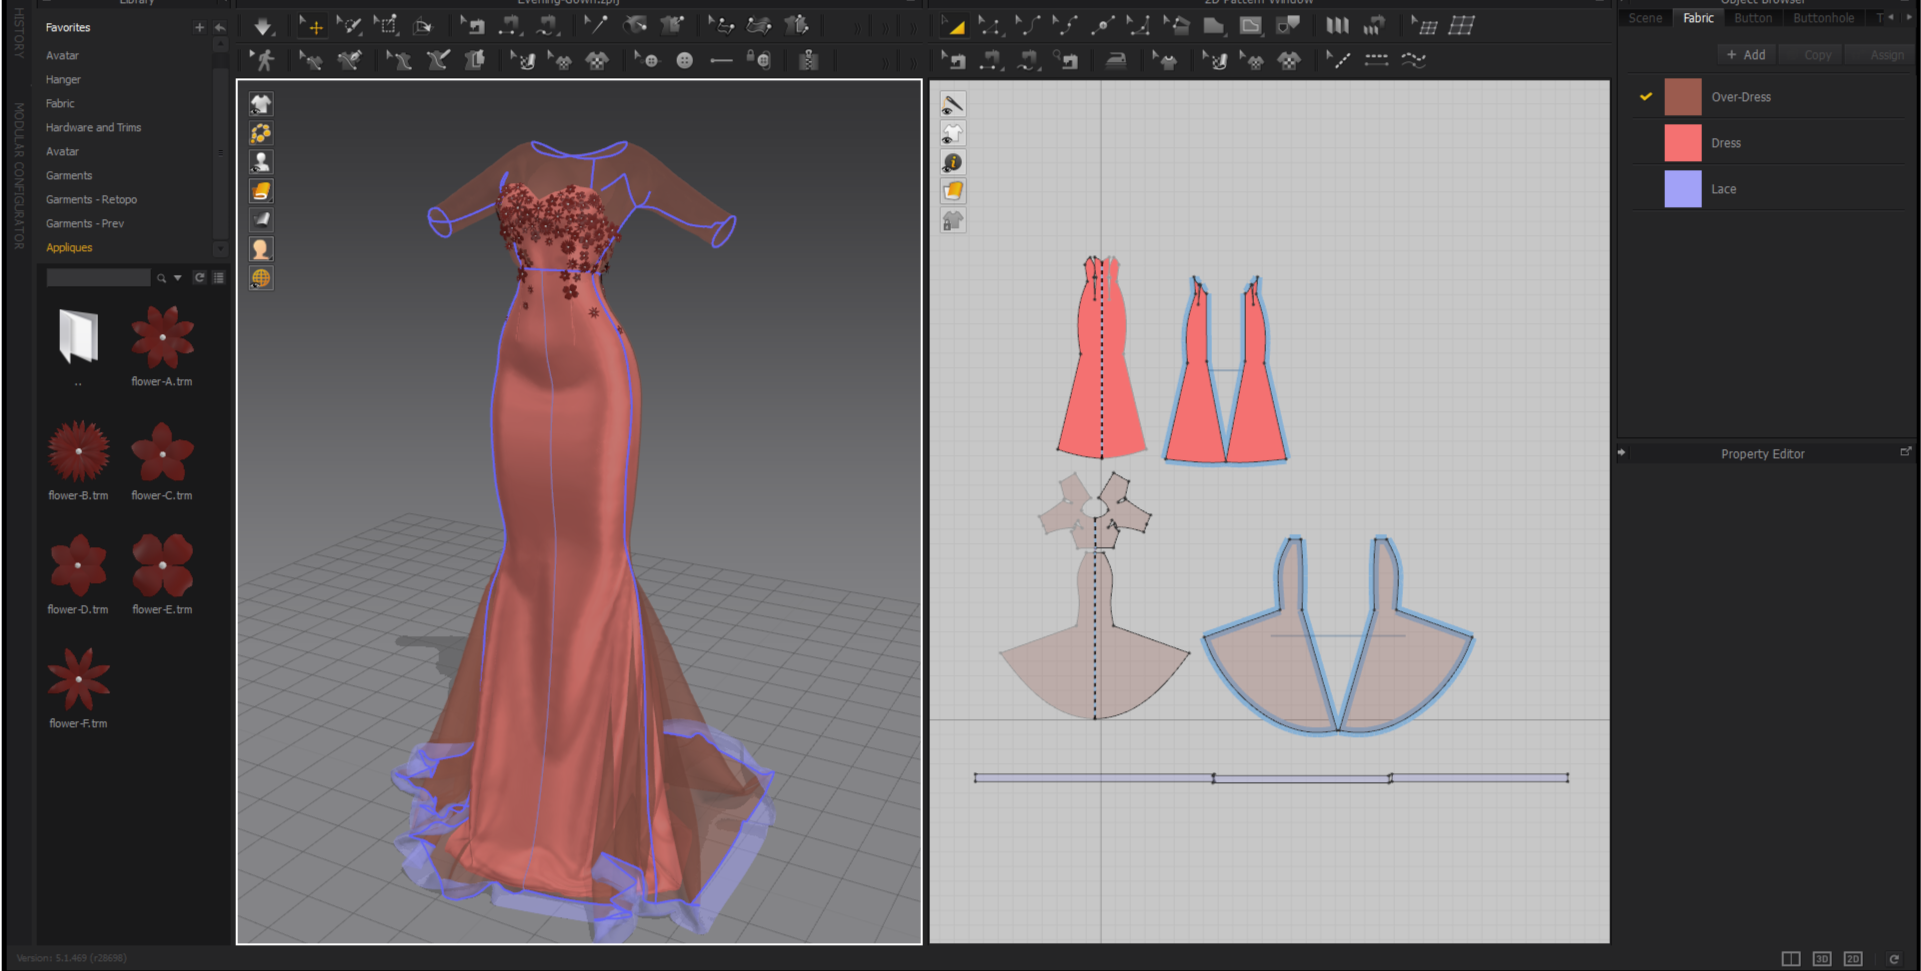Select the Lace fabric purple swatch
Screen dimensions: 1921x971
click(x=1683, y=189)
